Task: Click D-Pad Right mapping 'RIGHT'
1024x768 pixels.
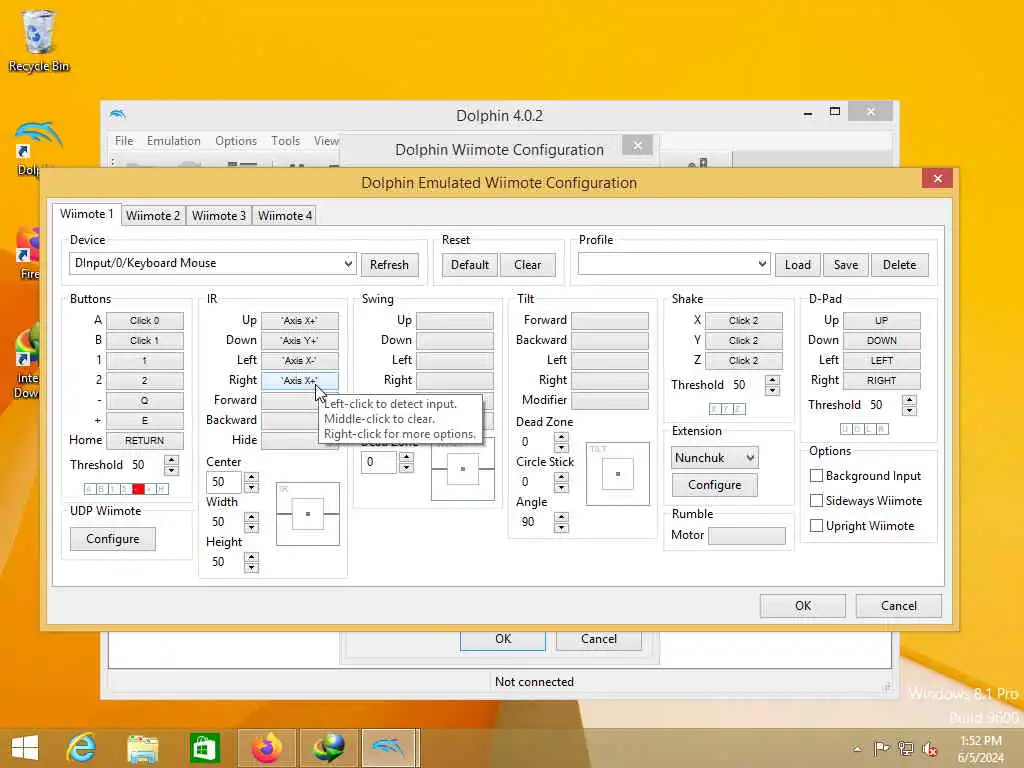Action: tap(882, 380)
